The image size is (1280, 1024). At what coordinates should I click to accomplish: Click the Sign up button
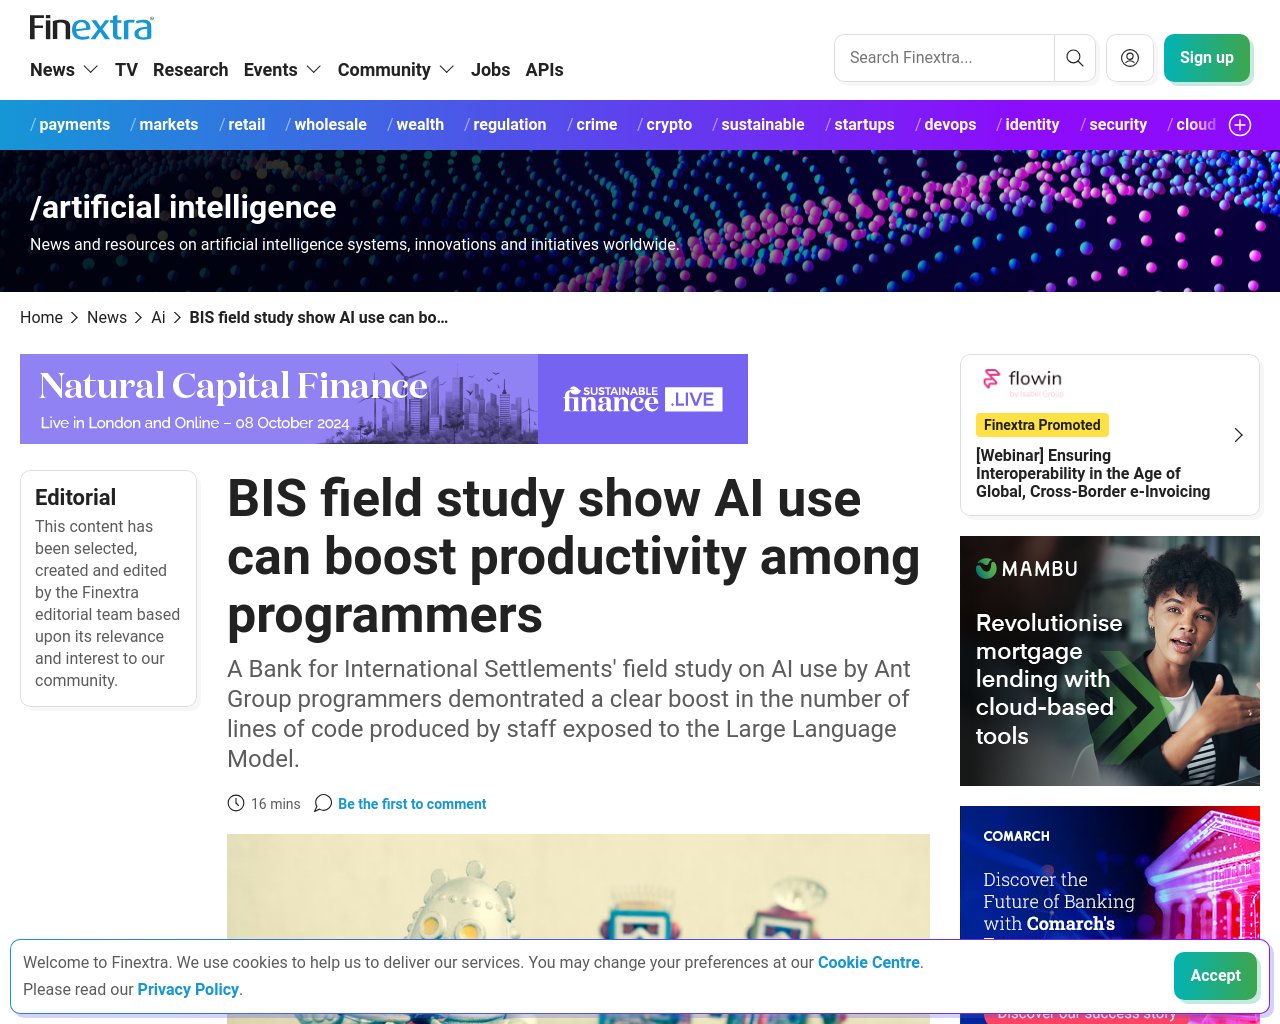tap(1207, 58)
